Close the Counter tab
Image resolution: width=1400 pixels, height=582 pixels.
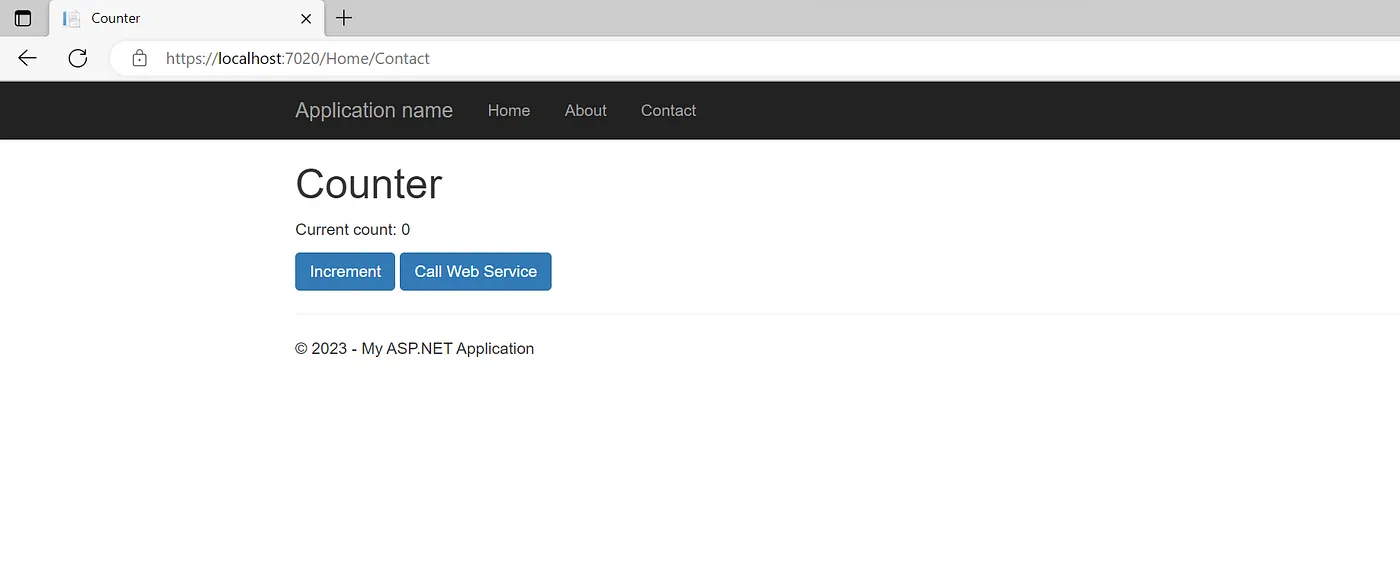(306, 17)
